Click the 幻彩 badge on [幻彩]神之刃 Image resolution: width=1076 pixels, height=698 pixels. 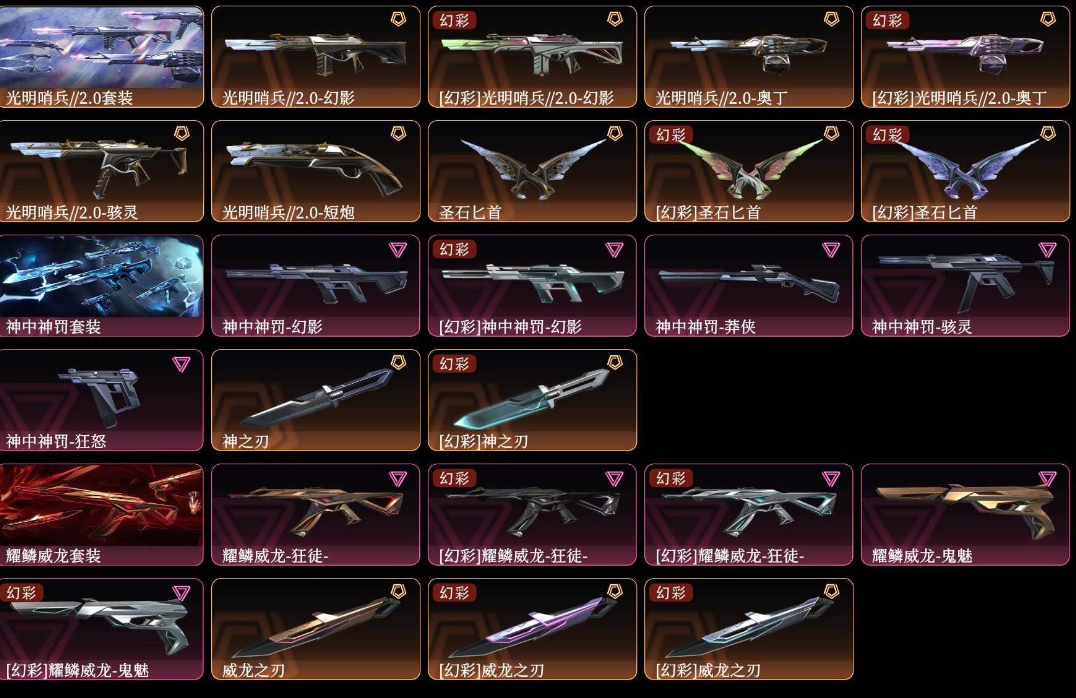(454, 364)
